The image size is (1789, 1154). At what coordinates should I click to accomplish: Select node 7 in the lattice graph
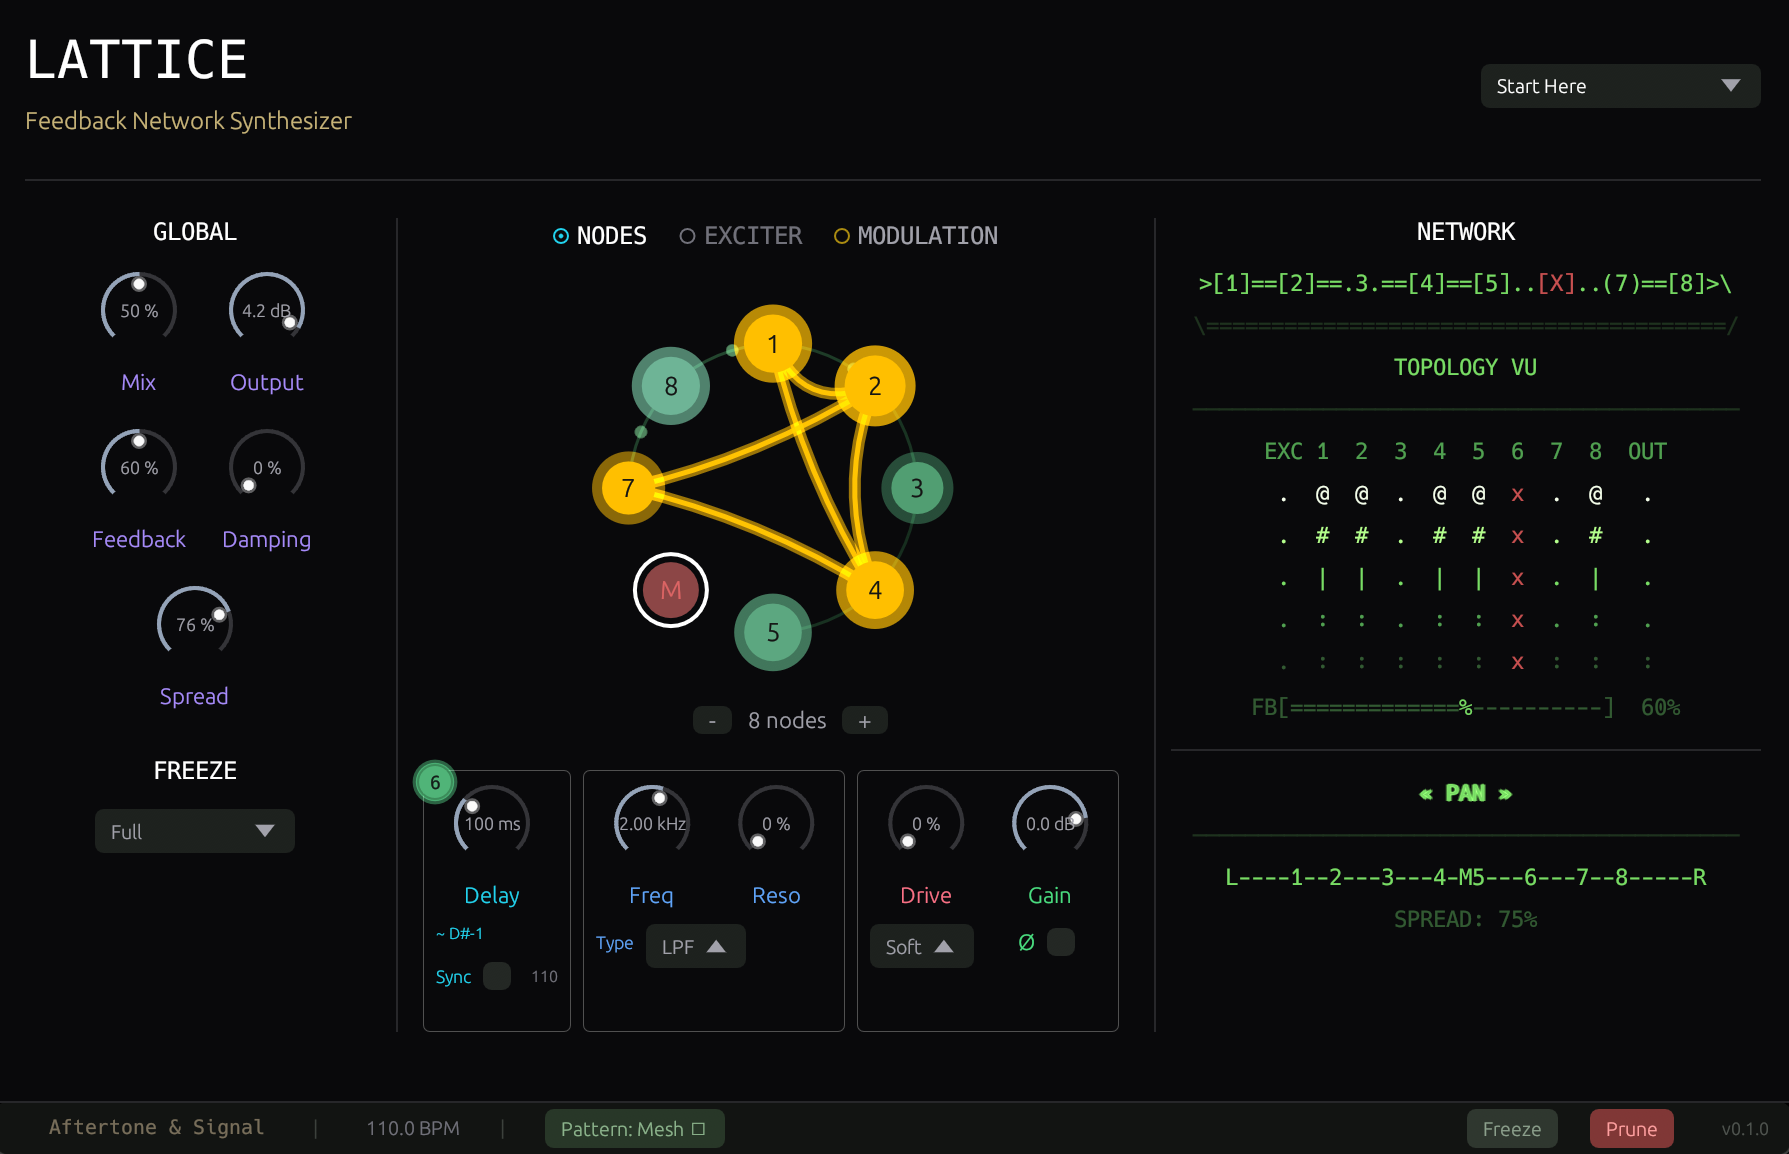[628, 488]
